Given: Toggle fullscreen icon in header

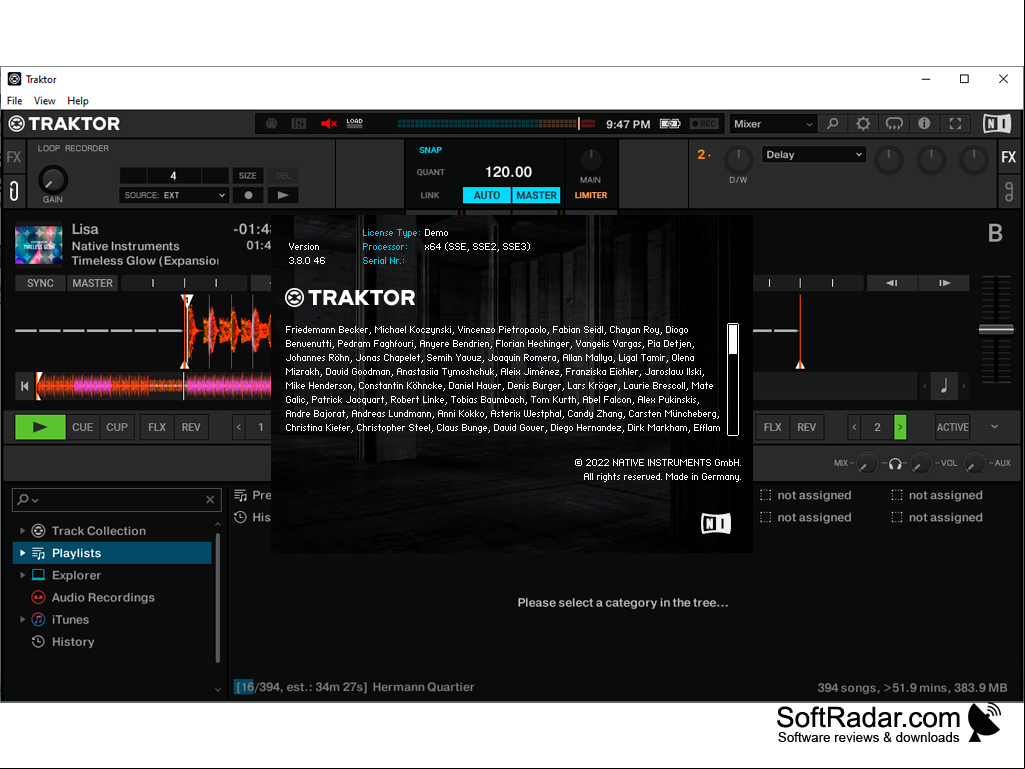Looking at the screenshot, I should [x=955, y=124].
